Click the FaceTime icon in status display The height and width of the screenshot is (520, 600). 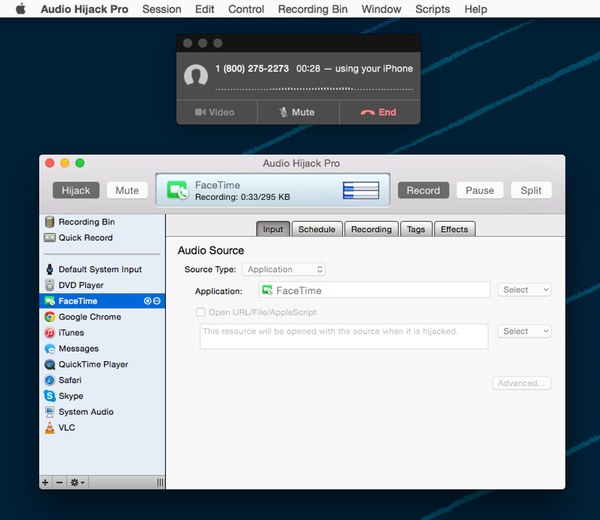(177, 190)
